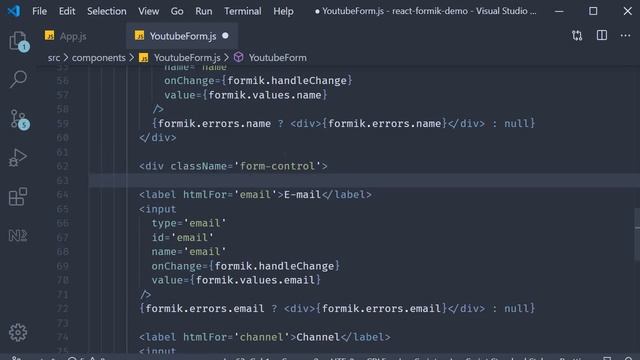The width and height of the screenshot is (640, 360).
Task: Click formik.errors.email condition on line 72
Action: (x=204, y=308)
